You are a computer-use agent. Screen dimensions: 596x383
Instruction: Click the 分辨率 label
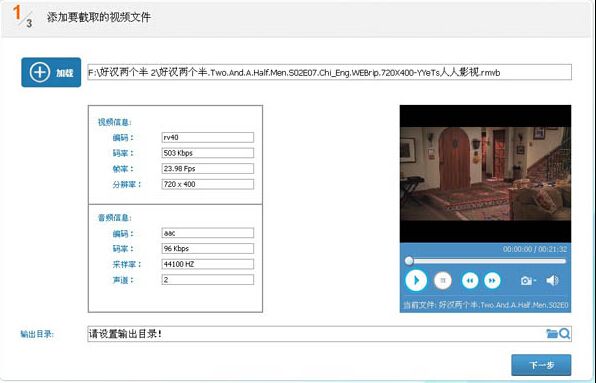(x=127, y=184)
